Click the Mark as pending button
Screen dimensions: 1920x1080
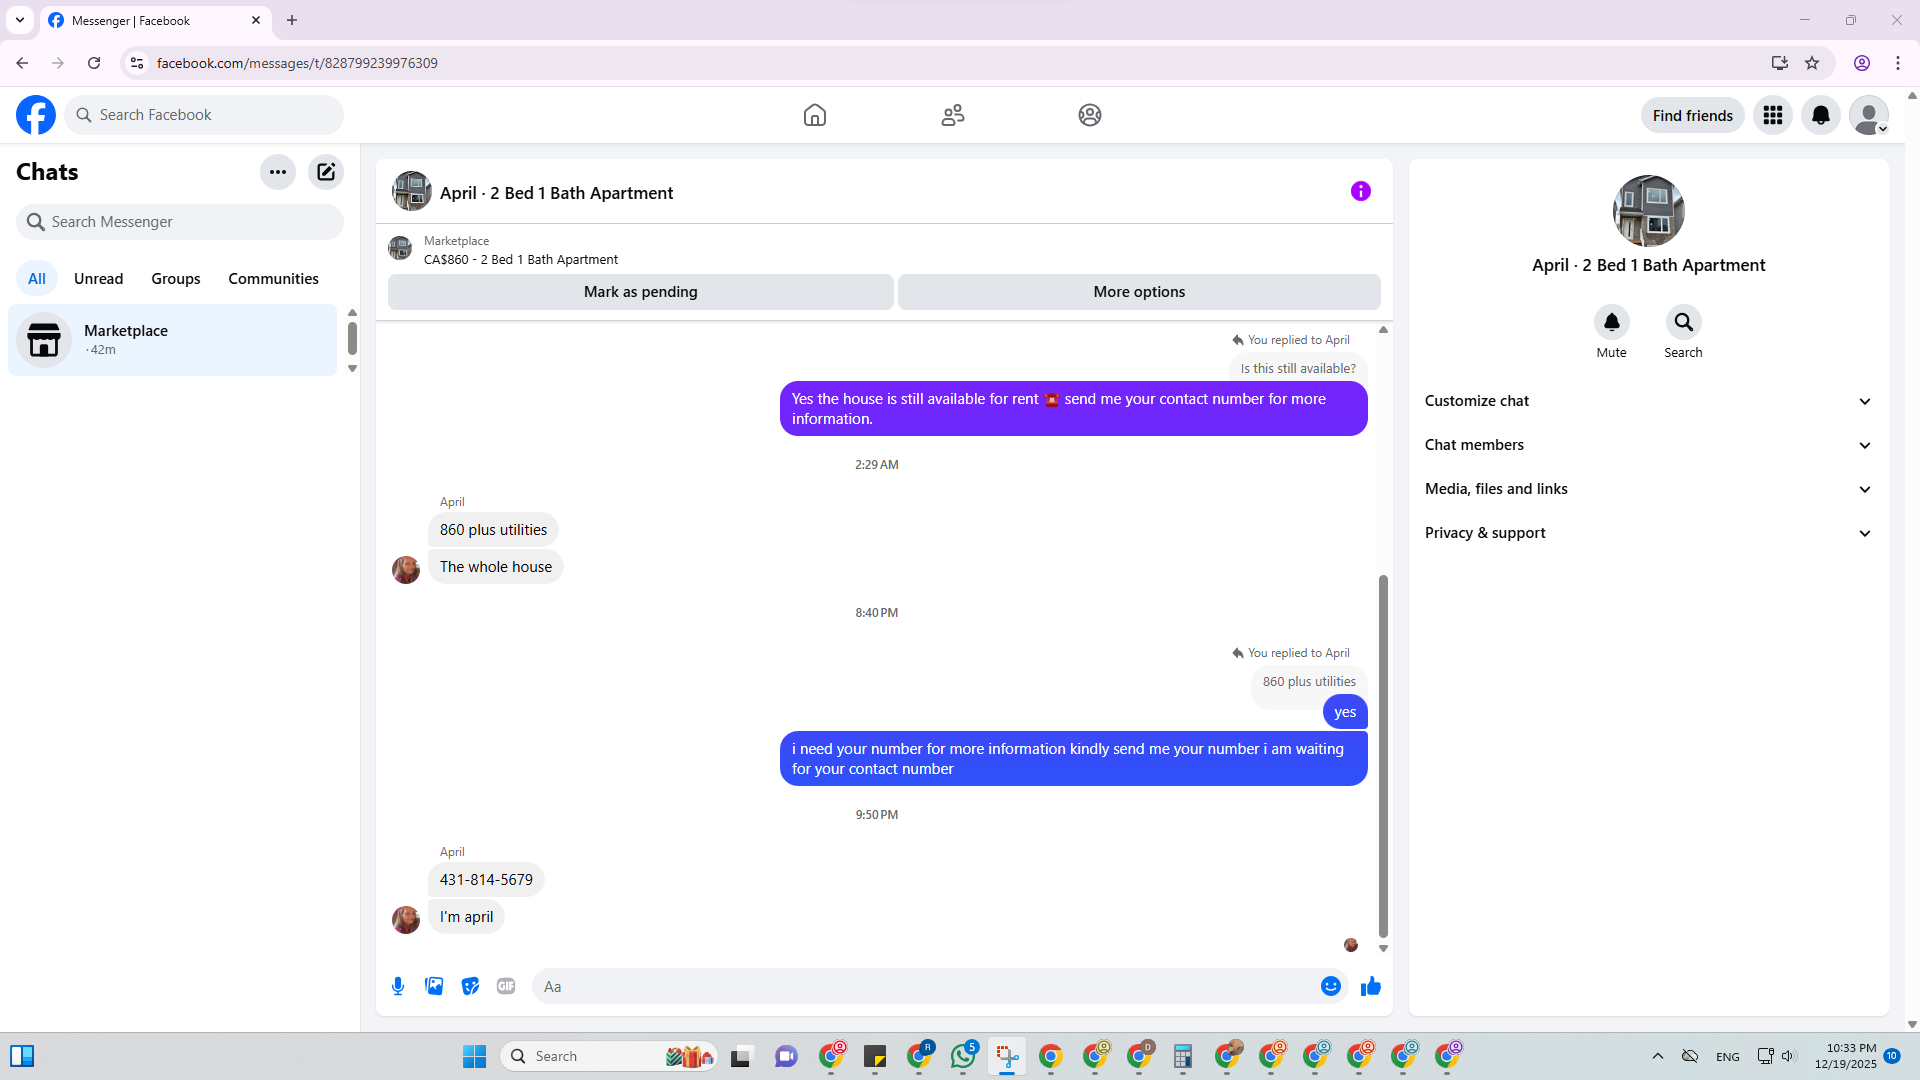pos(640,292)
